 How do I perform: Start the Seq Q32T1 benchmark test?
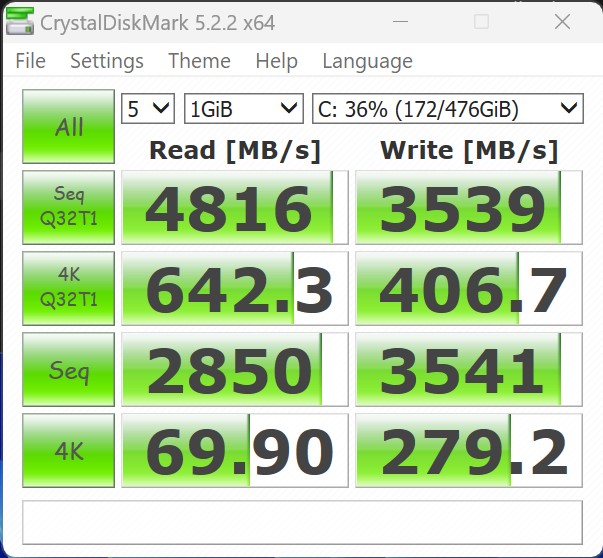pos(69,208)
